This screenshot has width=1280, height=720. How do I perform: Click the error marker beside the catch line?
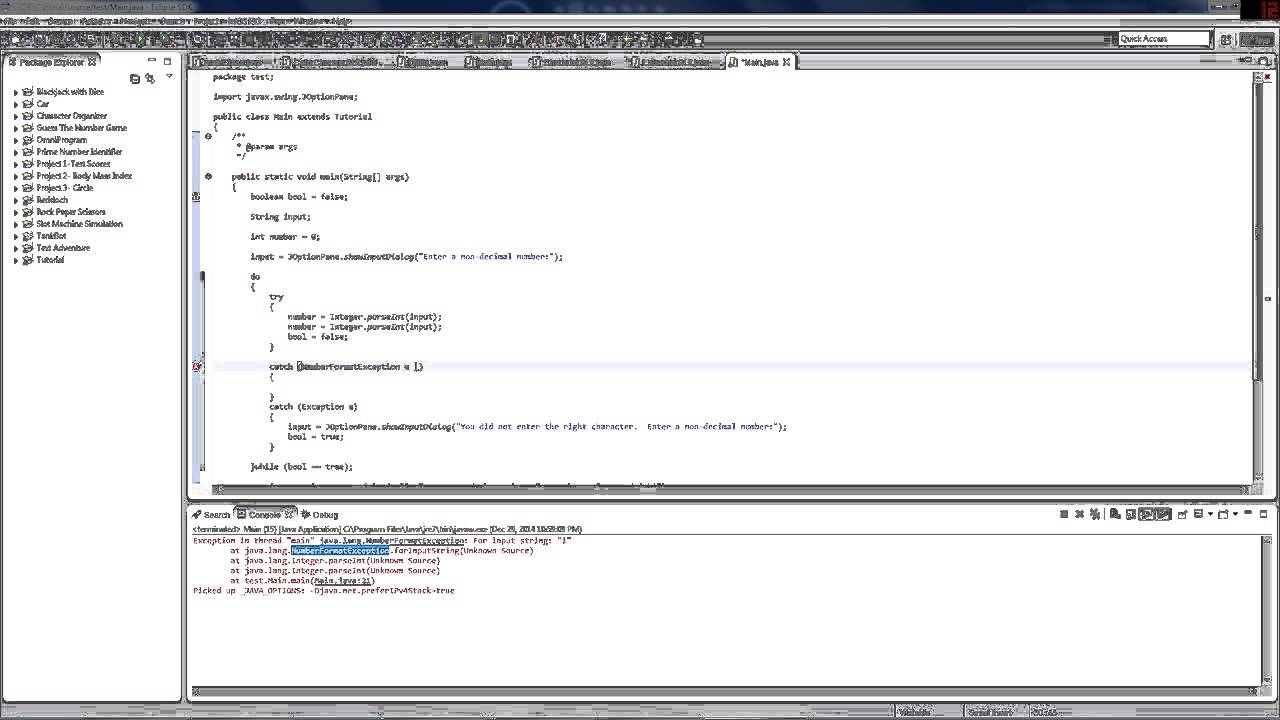tap(197, 366)
